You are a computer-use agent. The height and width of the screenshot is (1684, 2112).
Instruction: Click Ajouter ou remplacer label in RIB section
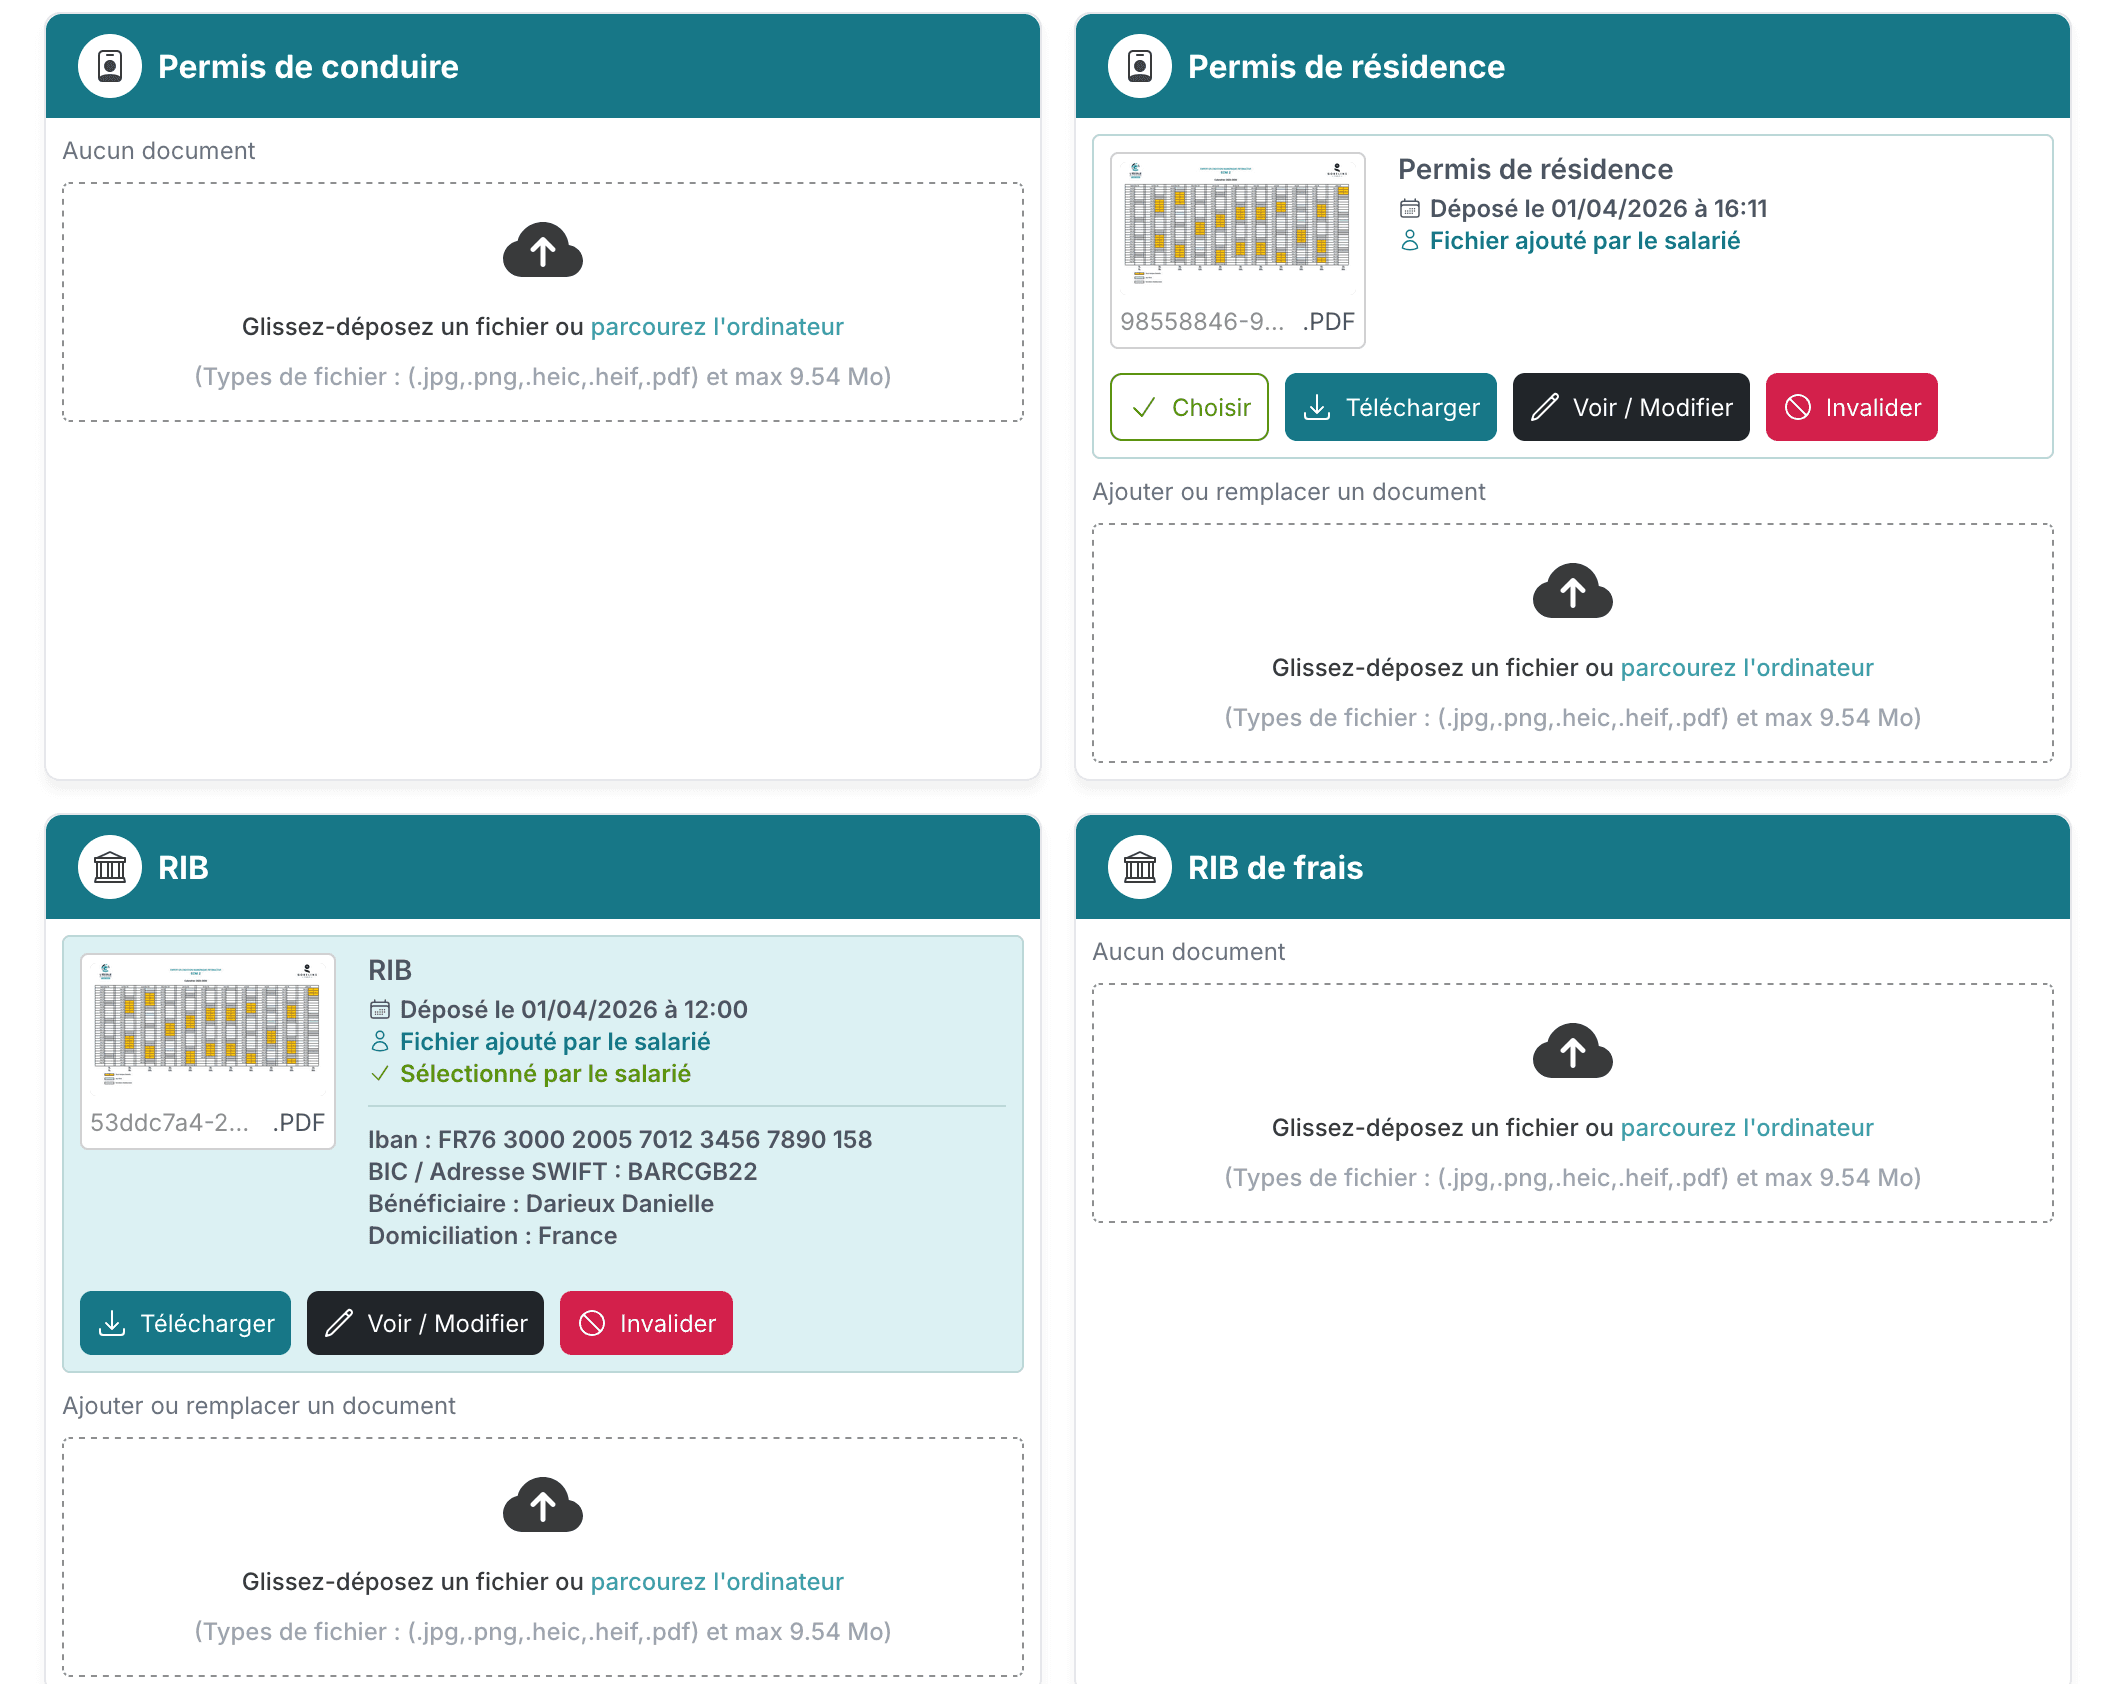coord(259,1406)
